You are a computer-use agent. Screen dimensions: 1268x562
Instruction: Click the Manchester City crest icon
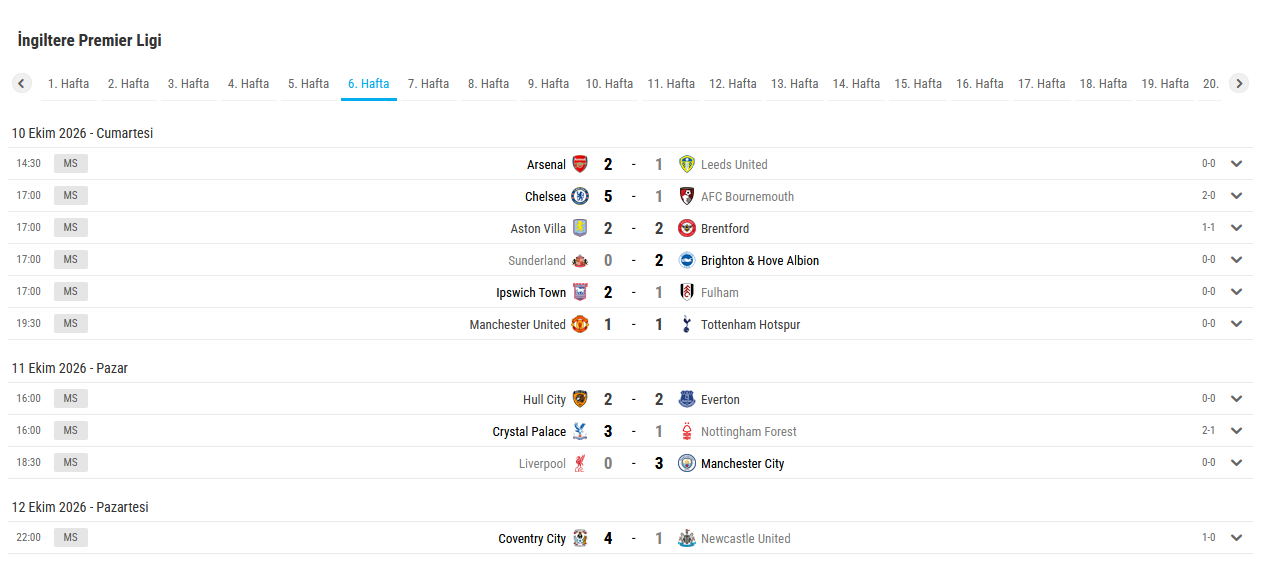coord(686,463)
